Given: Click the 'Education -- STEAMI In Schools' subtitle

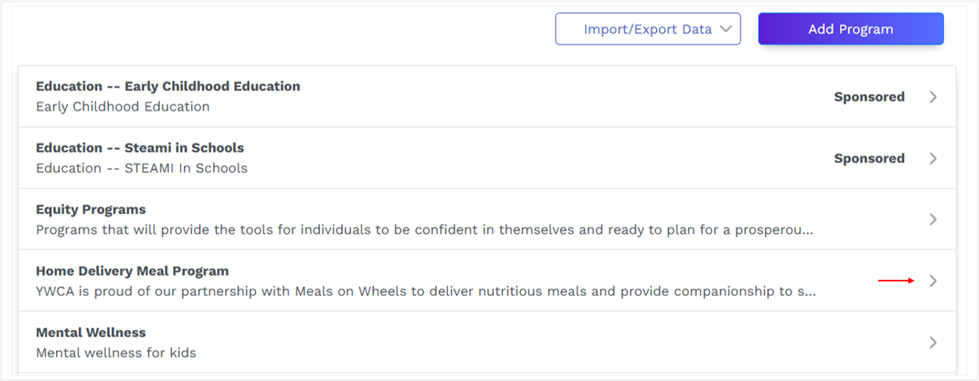Looking at the screenshot, I should click(x=142, y=168).
